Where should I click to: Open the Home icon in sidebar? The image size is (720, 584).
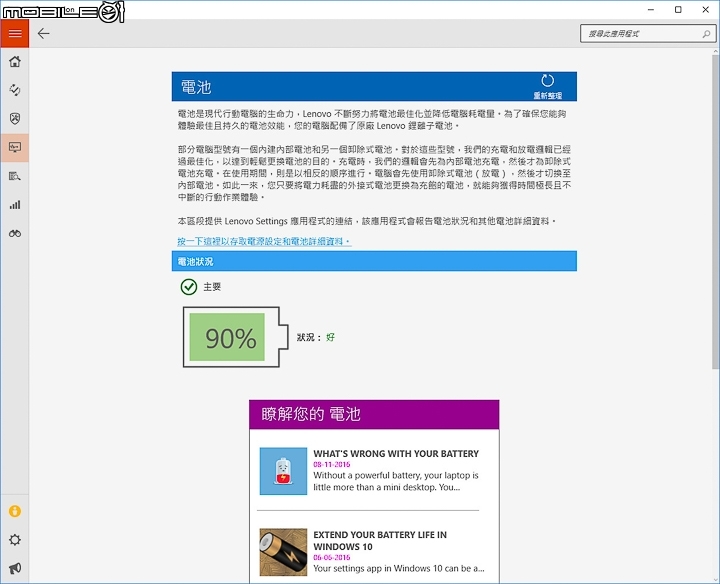click(x=15, y=62)
